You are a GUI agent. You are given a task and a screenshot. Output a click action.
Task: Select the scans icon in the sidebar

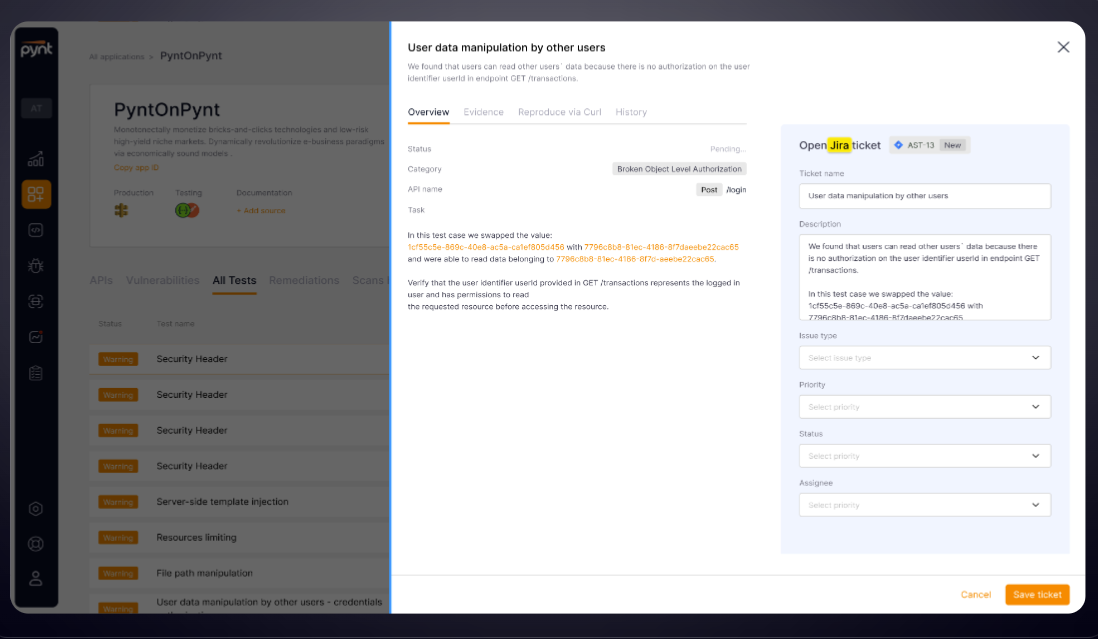tap(36, 301)
